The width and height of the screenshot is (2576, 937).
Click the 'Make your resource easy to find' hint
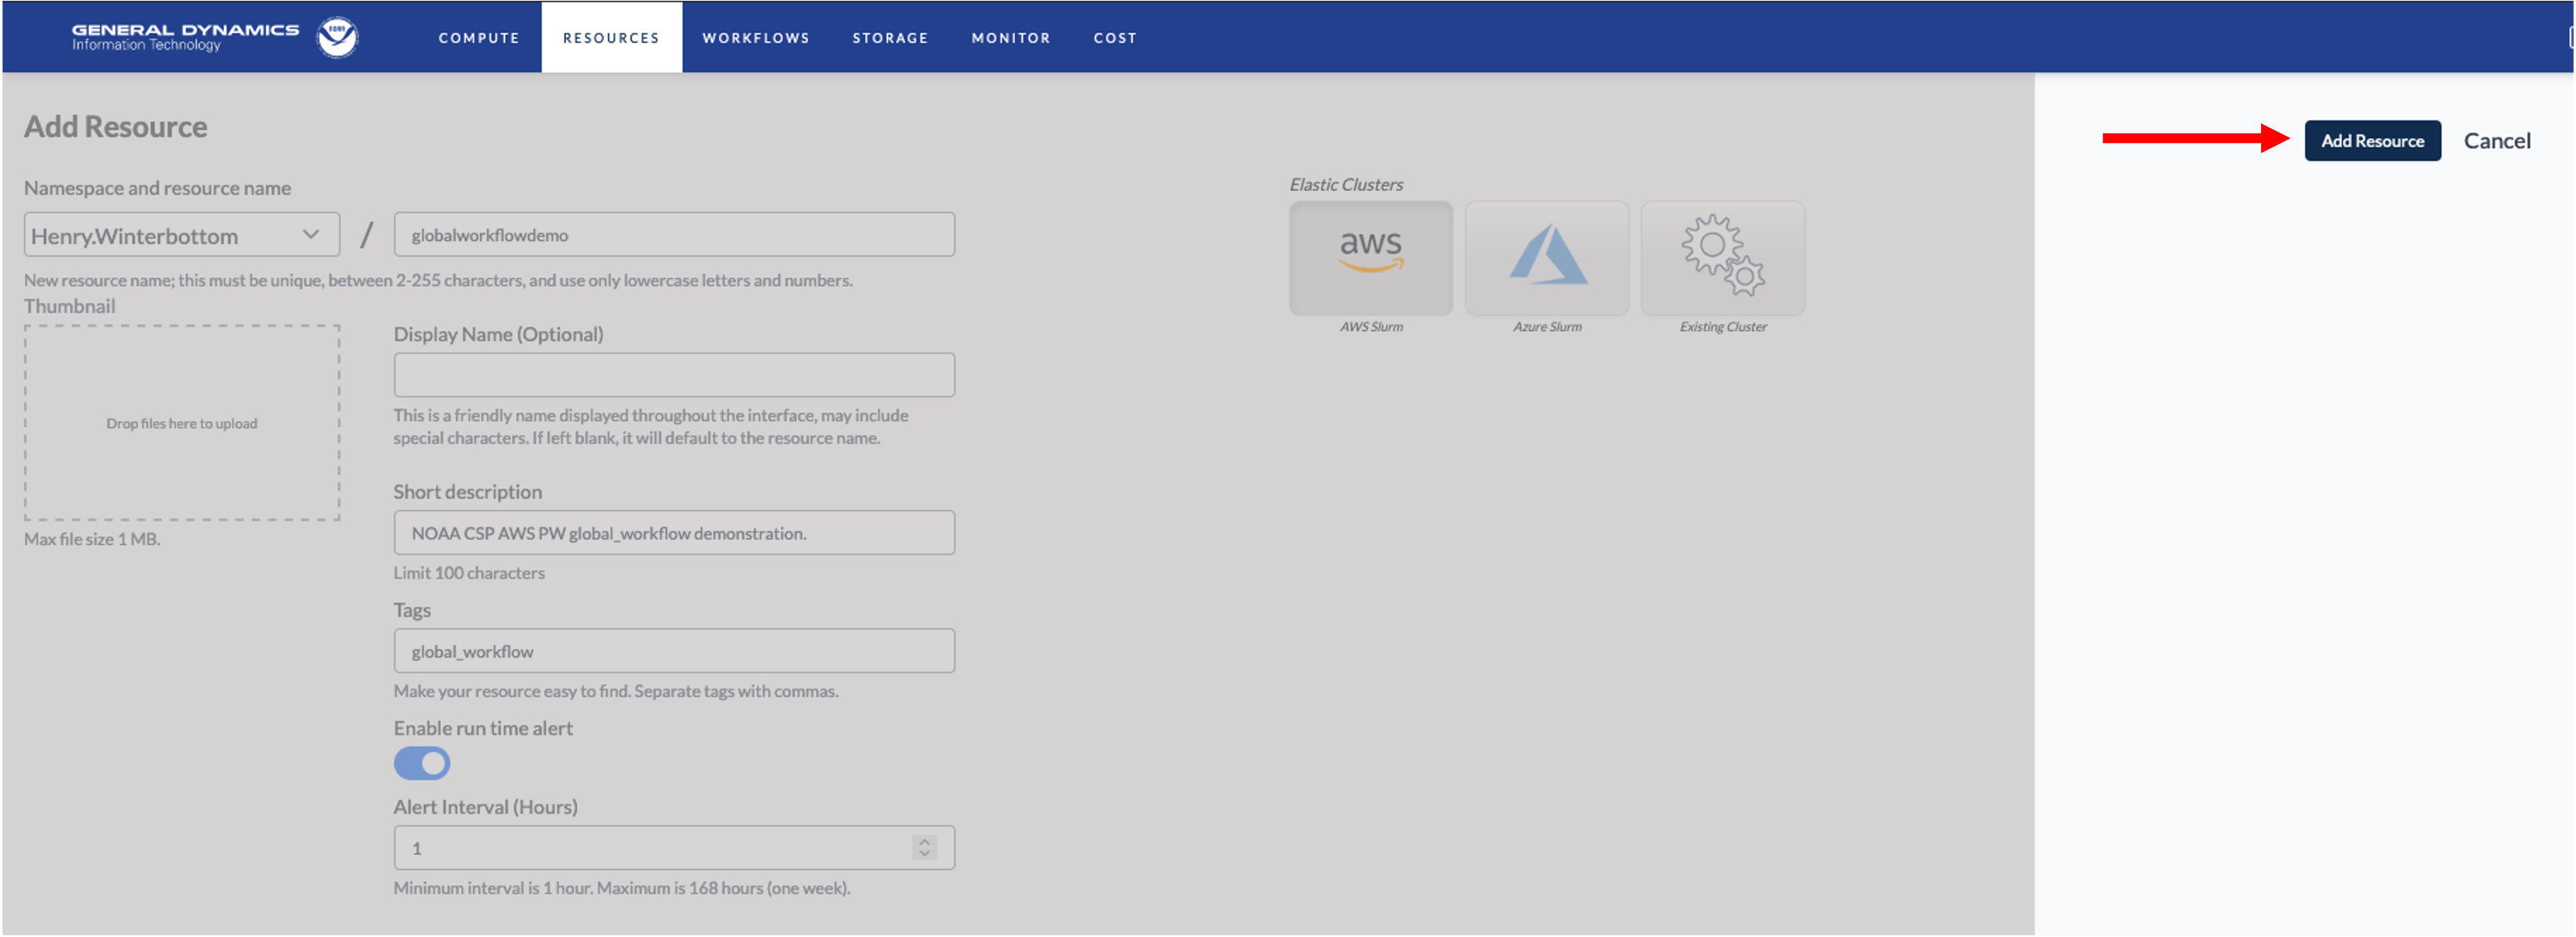click(x=616, y=691)
